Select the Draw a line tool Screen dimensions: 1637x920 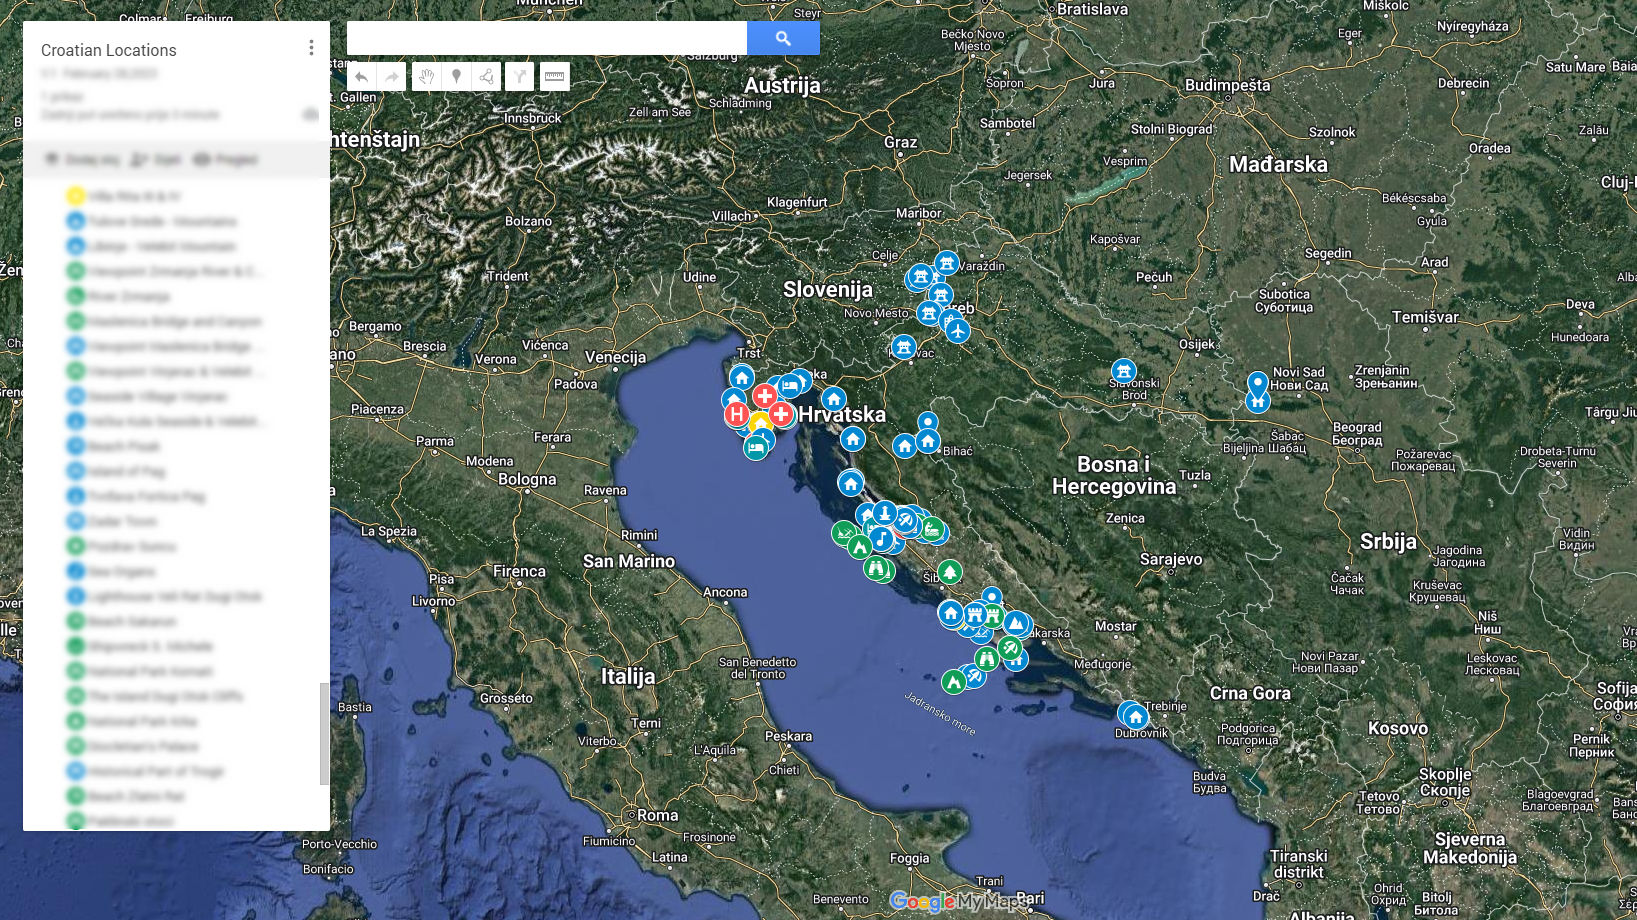point(486,77)
